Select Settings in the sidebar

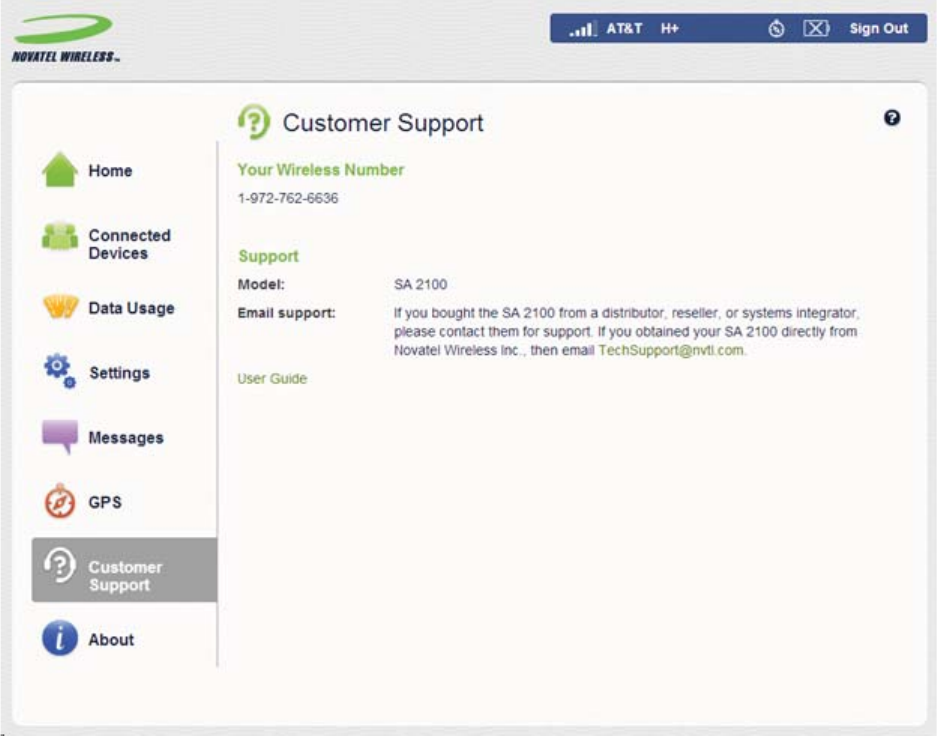[120, 373]
